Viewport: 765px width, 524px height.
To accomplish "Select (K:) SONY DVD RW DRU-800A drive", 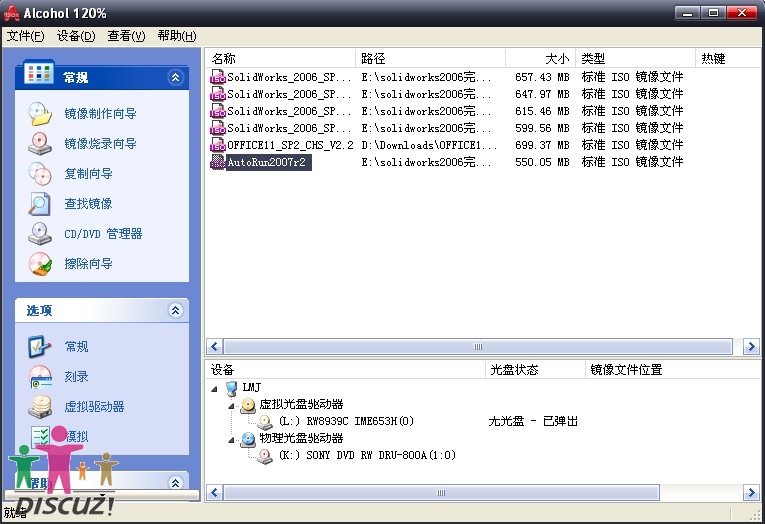I will (x=367, y=455).
